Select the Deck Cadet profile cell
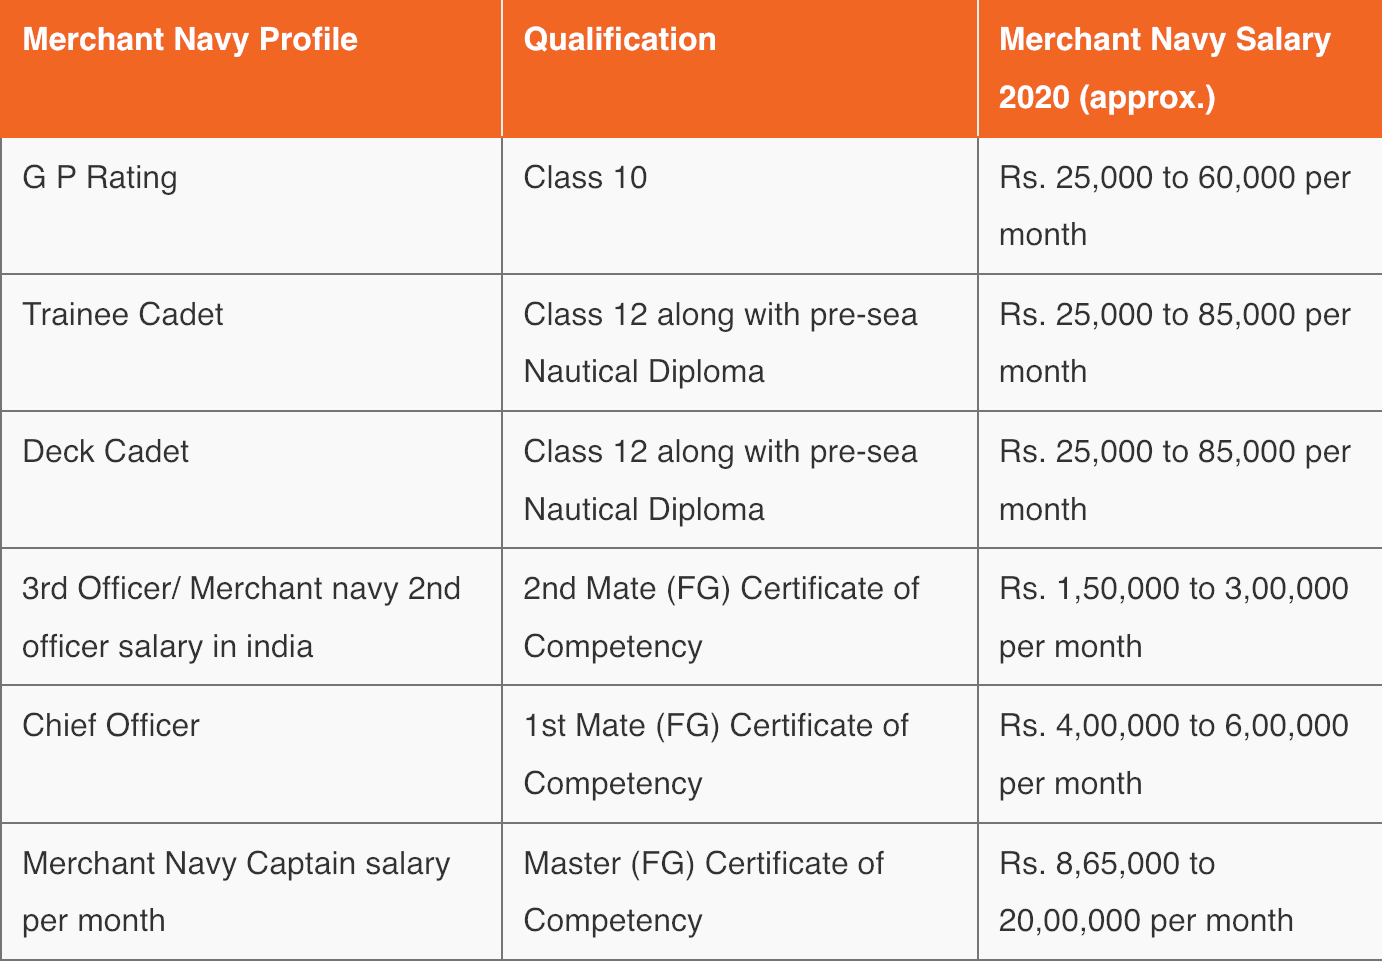 coord(251,480)
